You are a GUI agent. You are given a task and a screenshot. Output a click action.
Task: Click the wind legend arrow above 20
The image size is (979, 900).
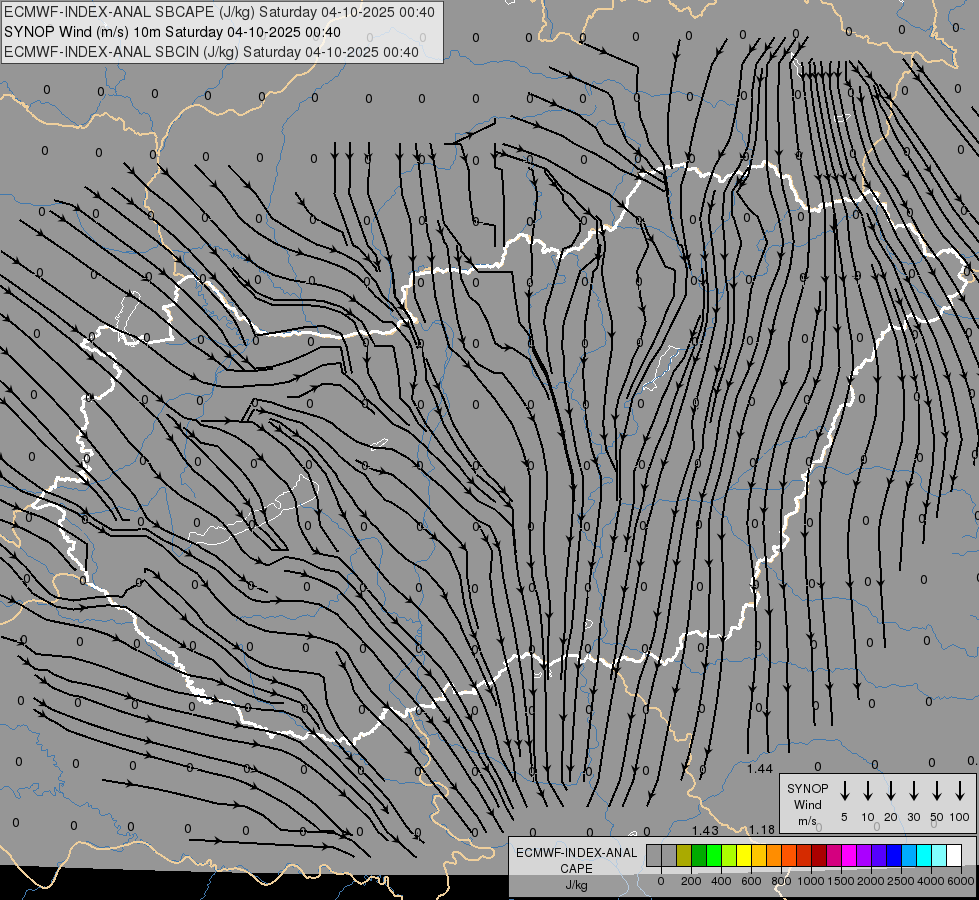tap(891, 791)
